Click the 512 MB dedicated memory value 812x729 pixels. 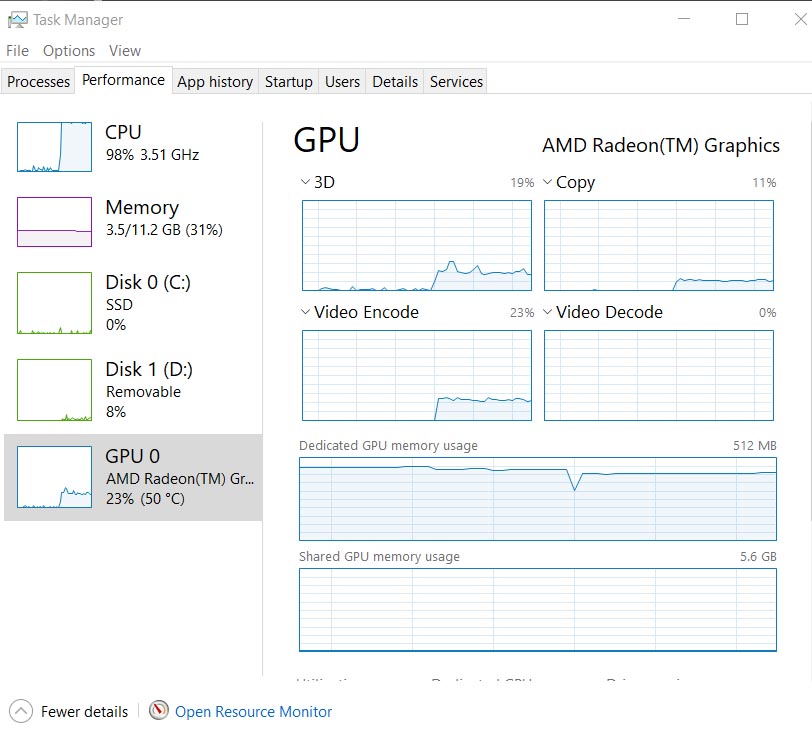(755, 446)
